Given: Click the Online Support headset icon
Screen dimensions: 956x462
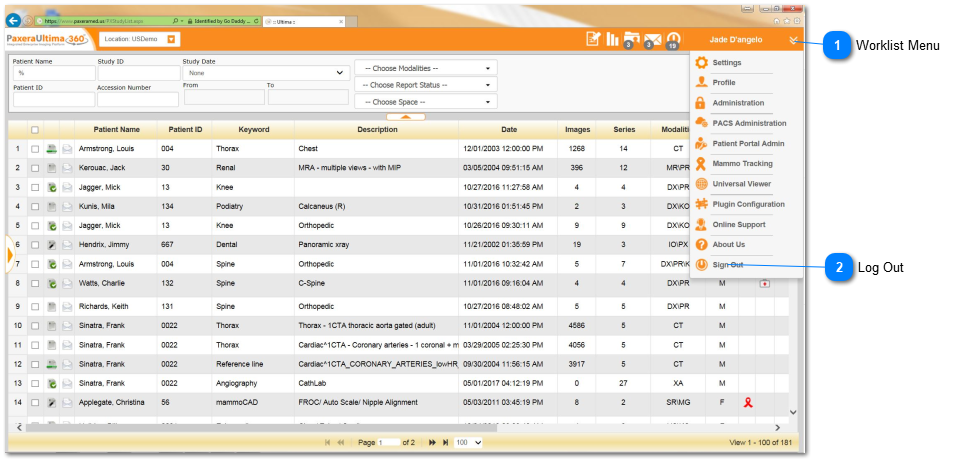Looking at the screenshot, I should pos(702,224).
